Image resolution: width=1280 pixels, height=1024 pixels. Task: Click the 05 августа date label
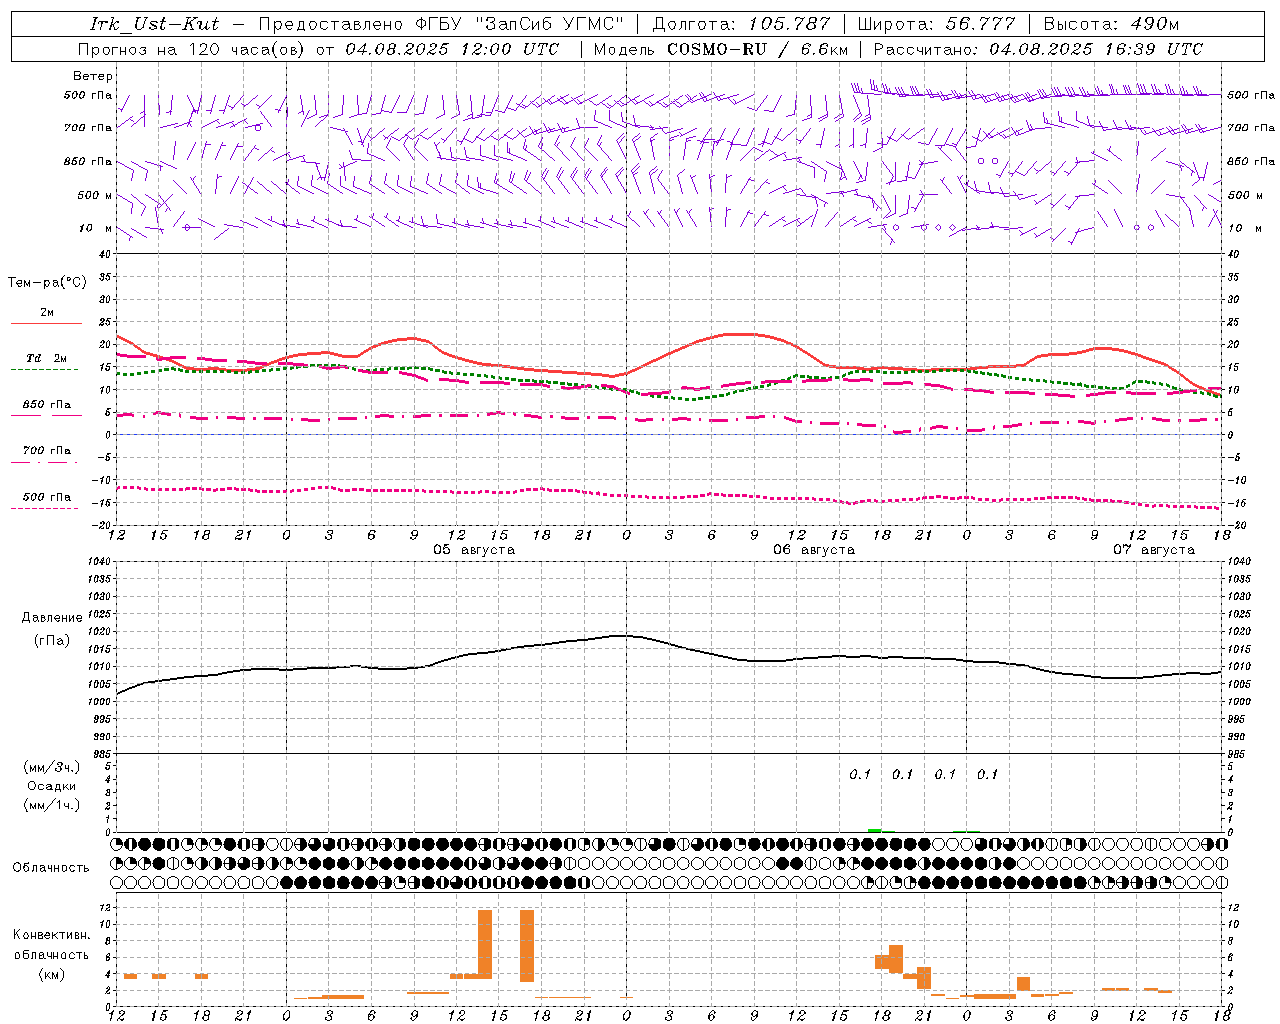[x=474, y=550]
